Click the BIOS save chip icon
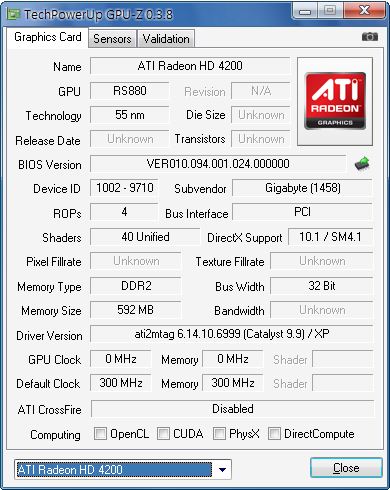 pyautogui.click(x=362, y=164)
